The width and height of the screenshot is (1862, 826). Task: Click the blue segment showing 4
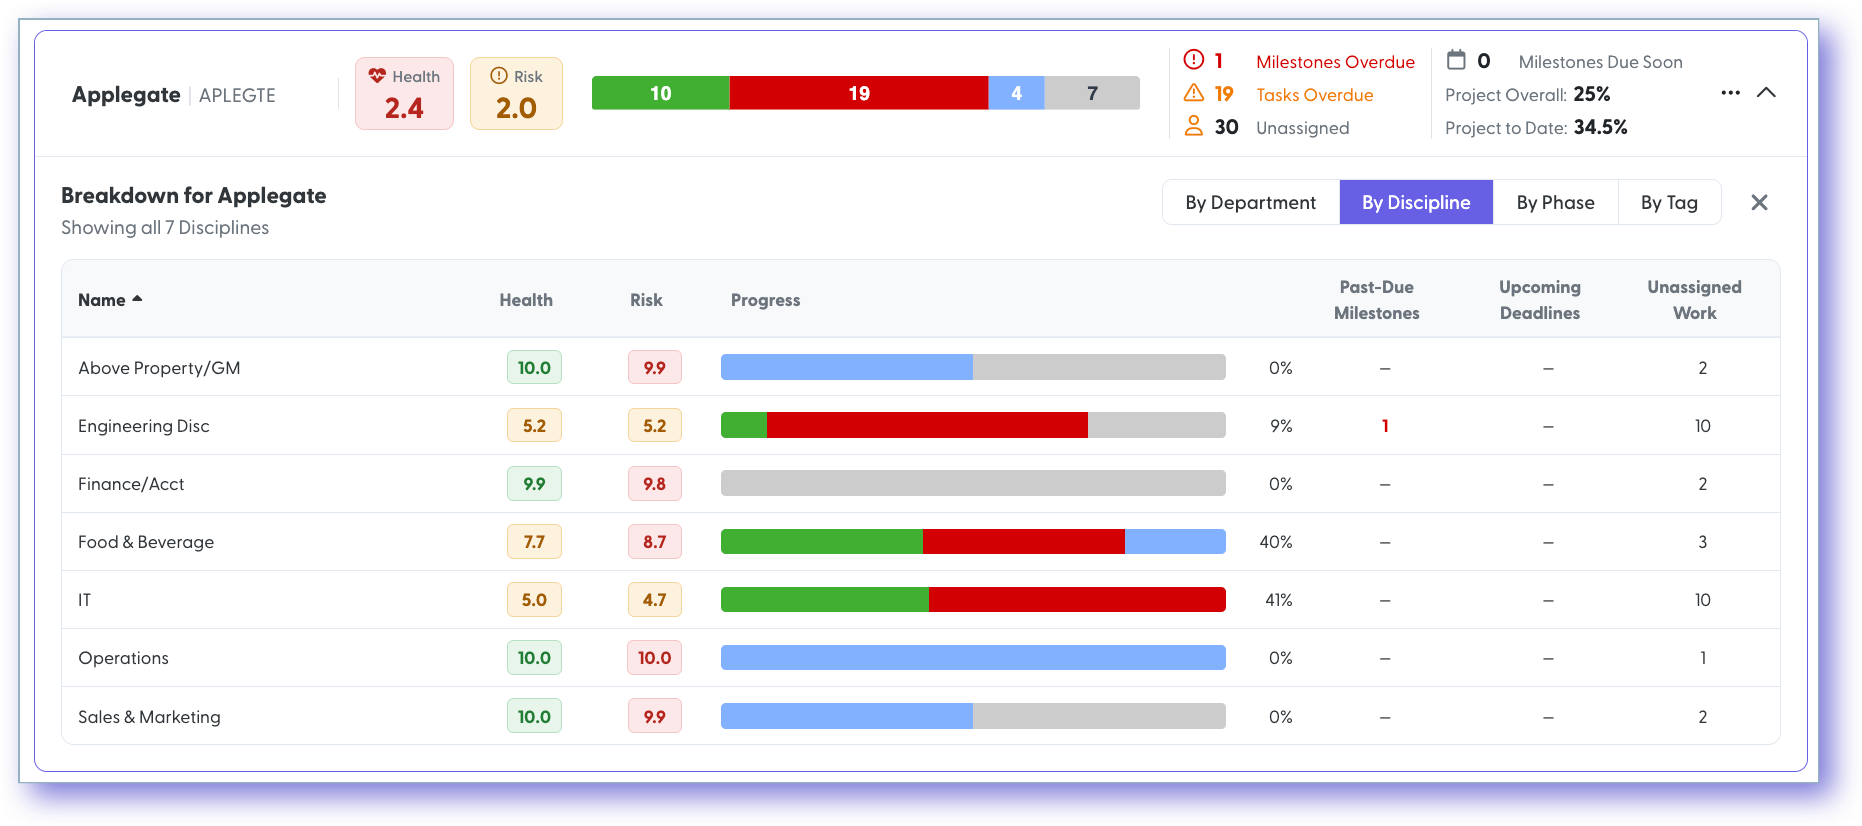coord(1016,93)
